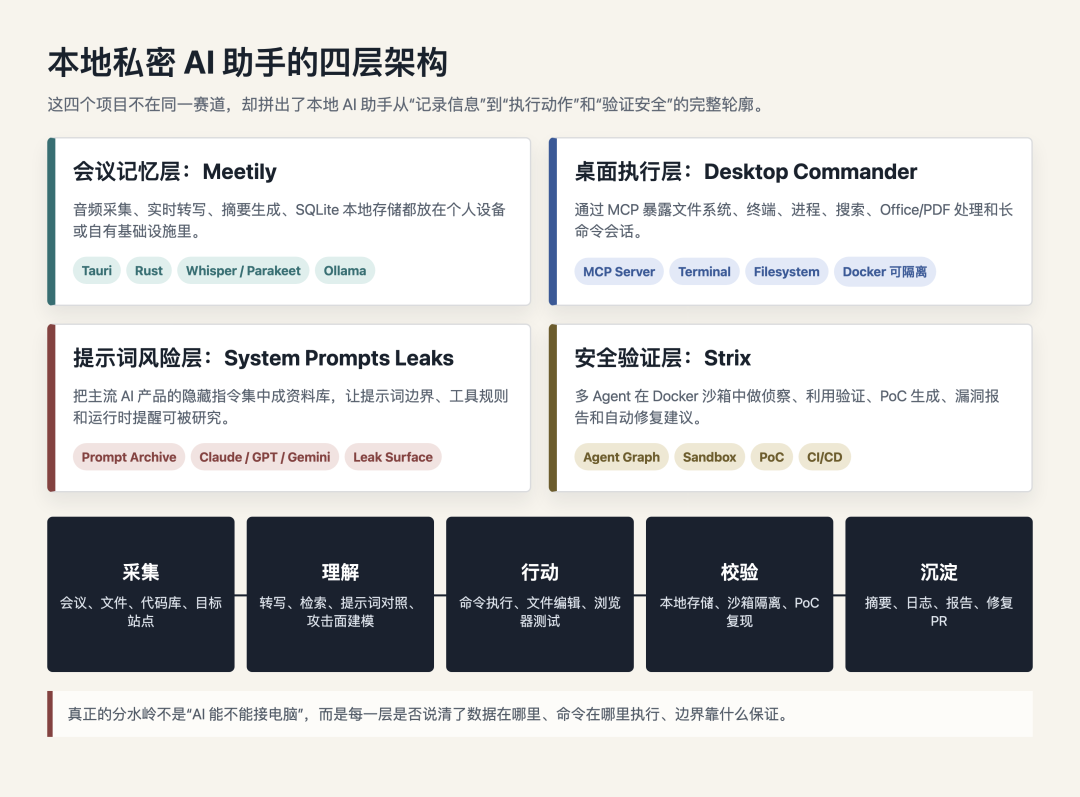This screenshot has height=797, width=1080.
Task: Click the Whisper / Parakeet tag
Action: pyautogui.click(x=243, y=271)
